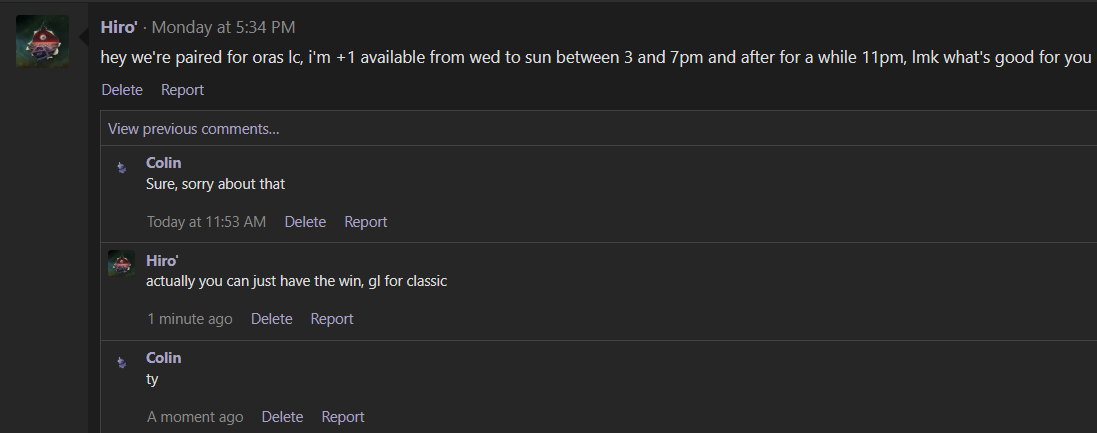This screenshot has height=433, width=1097.
Task: Delete the "ty" comment posted a moment ago
Action: point(282,417)
